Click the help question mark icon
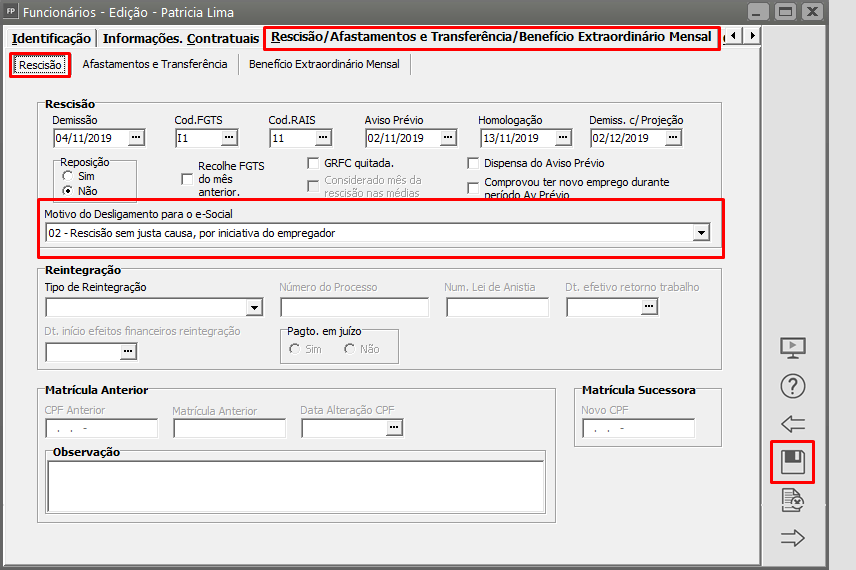The width and height of the screenshot is (856, 570). pyautogui.click(x=792, y=386)
